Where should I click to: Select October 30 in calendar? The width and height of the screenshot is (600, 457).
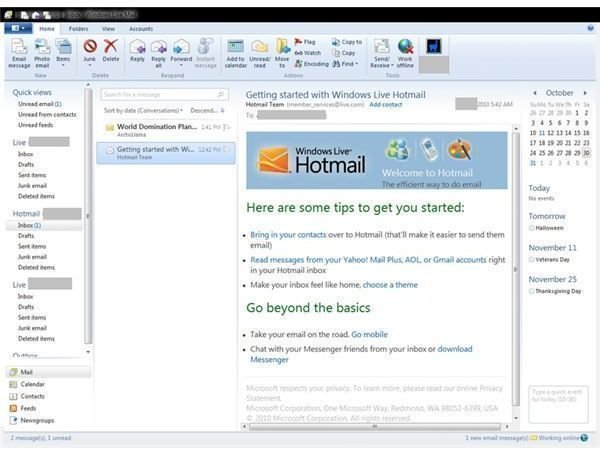586,153
